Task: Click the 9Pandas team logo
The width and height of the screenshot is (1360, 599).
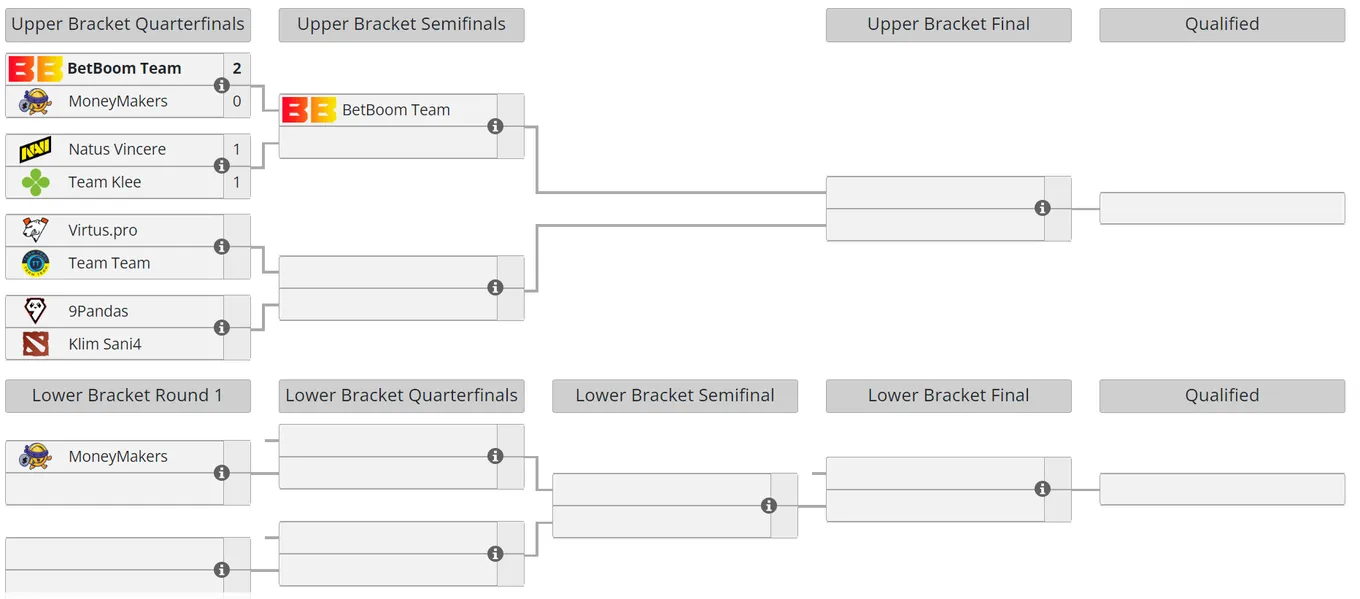Action: 35,311
